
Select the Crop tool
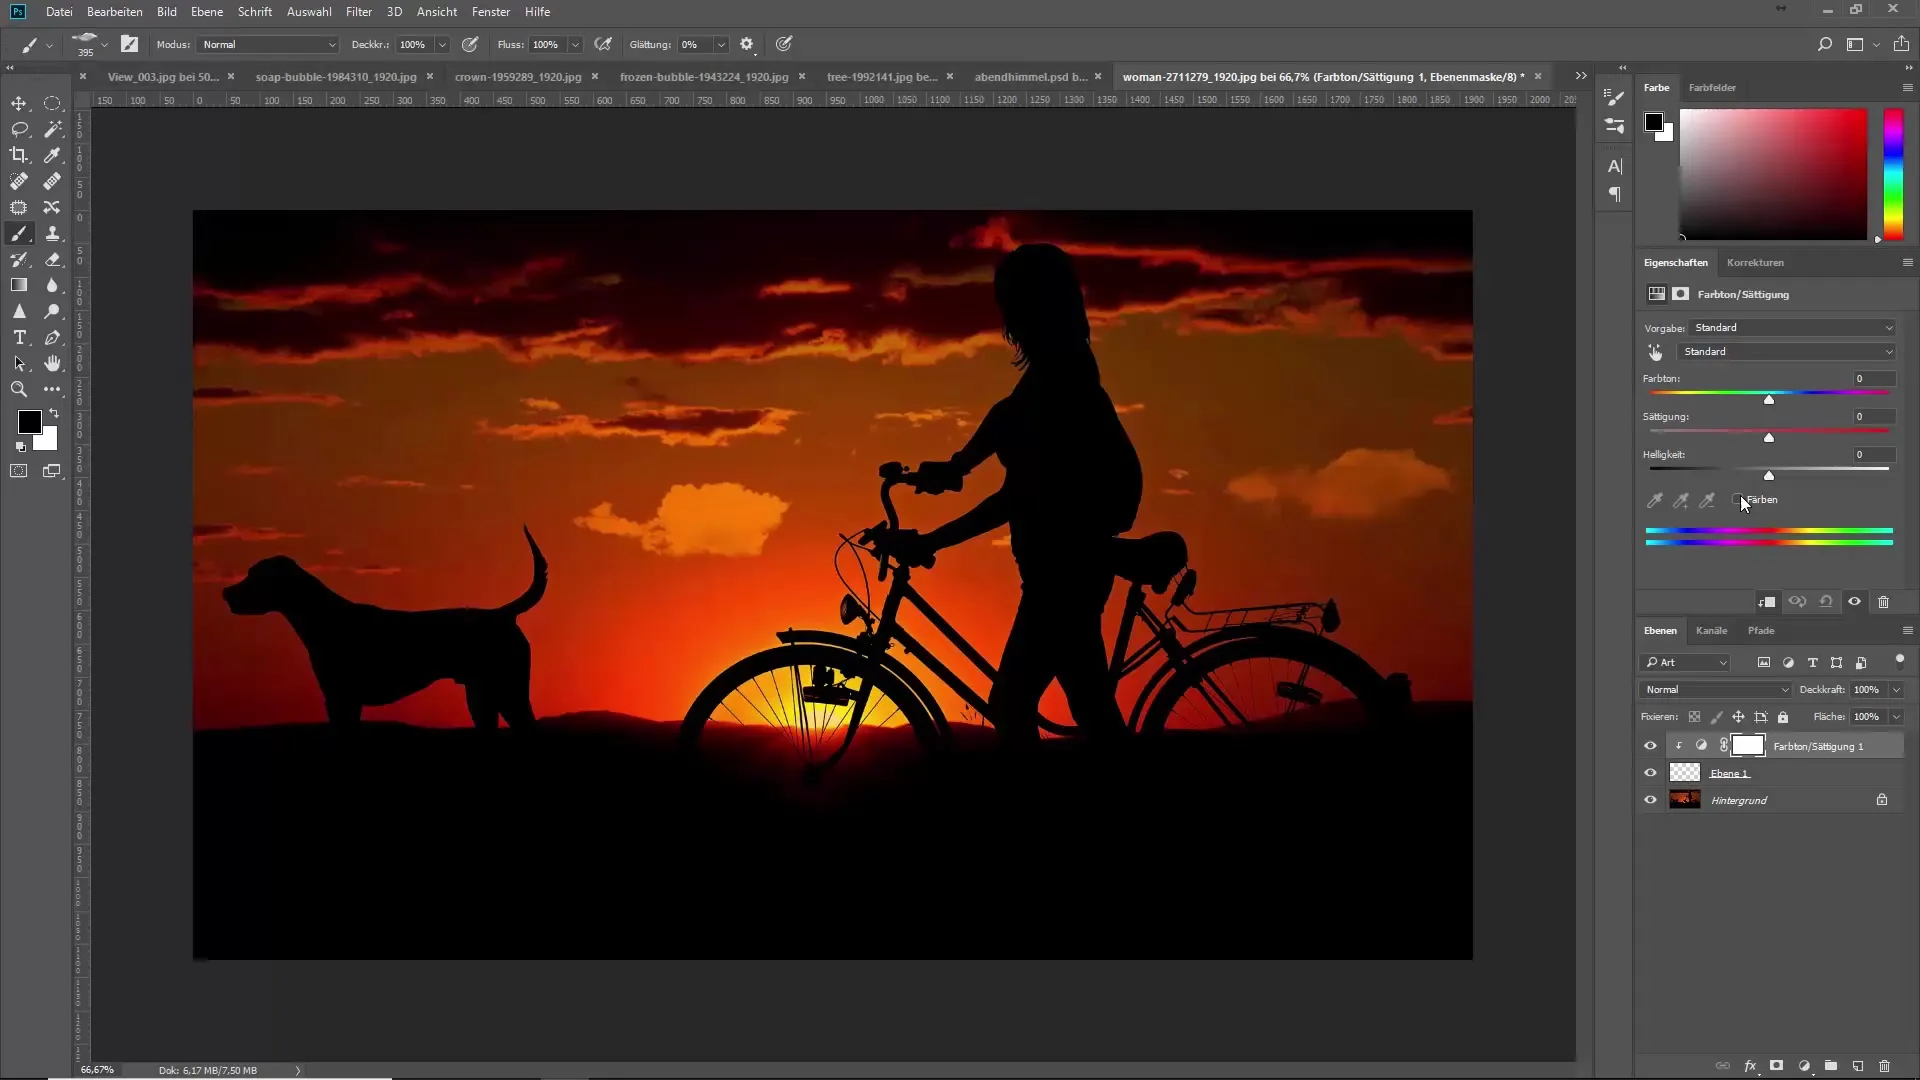pyautogui.click(x=19, y=155)
